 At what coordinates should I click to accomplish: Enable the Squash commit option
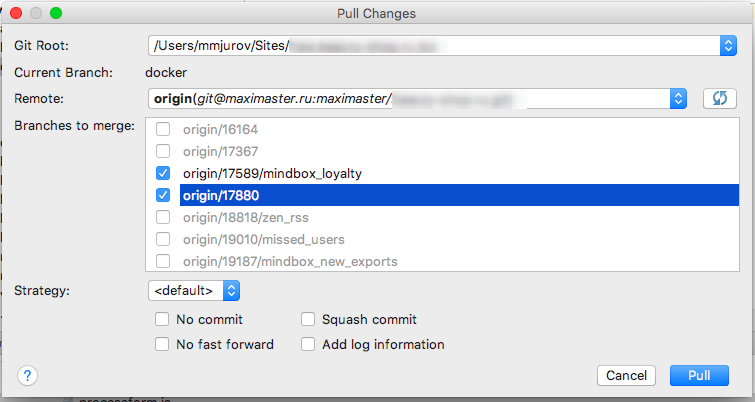pos(309,320)
